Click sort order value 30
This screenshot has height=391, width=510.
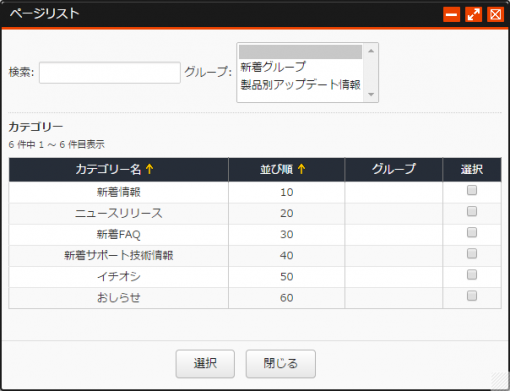tap(287, 234)
